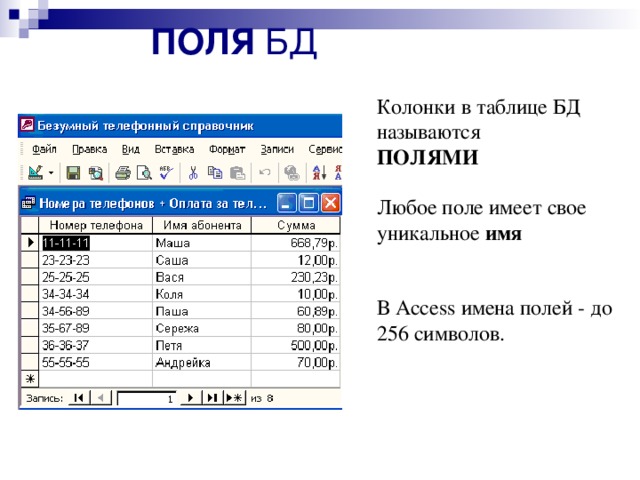640x480 pixels.
Task: Click the Copy toolbar icon
Action: tap(215, 173)
